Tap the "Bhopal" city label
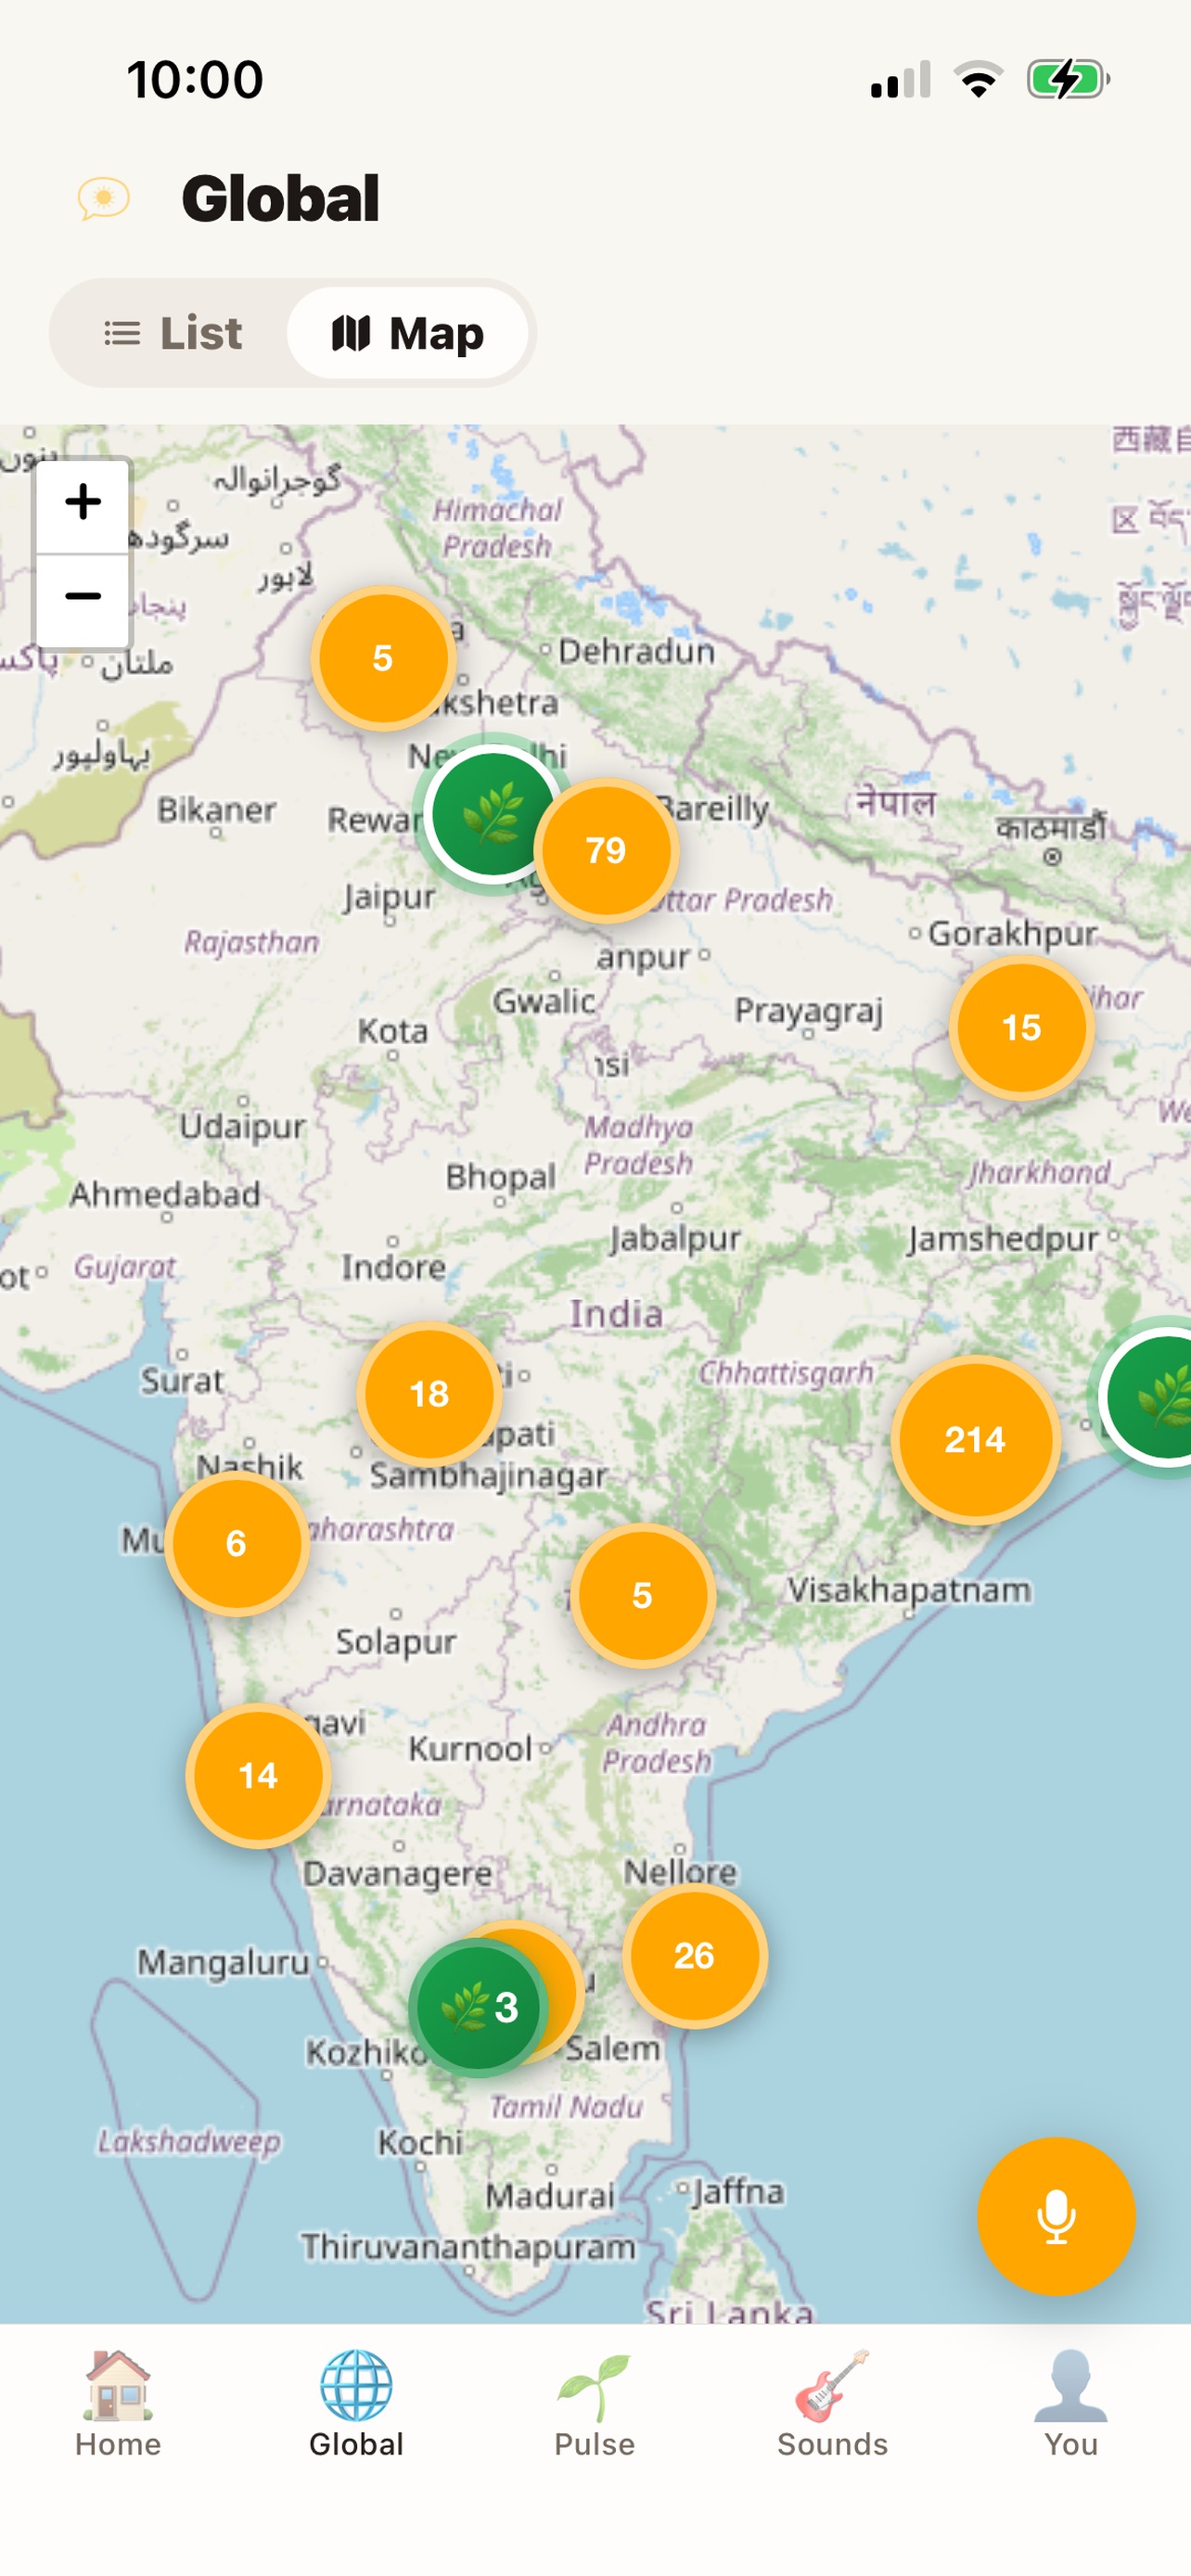Screen dimensions: 1191x2576 pos(500,1177)
